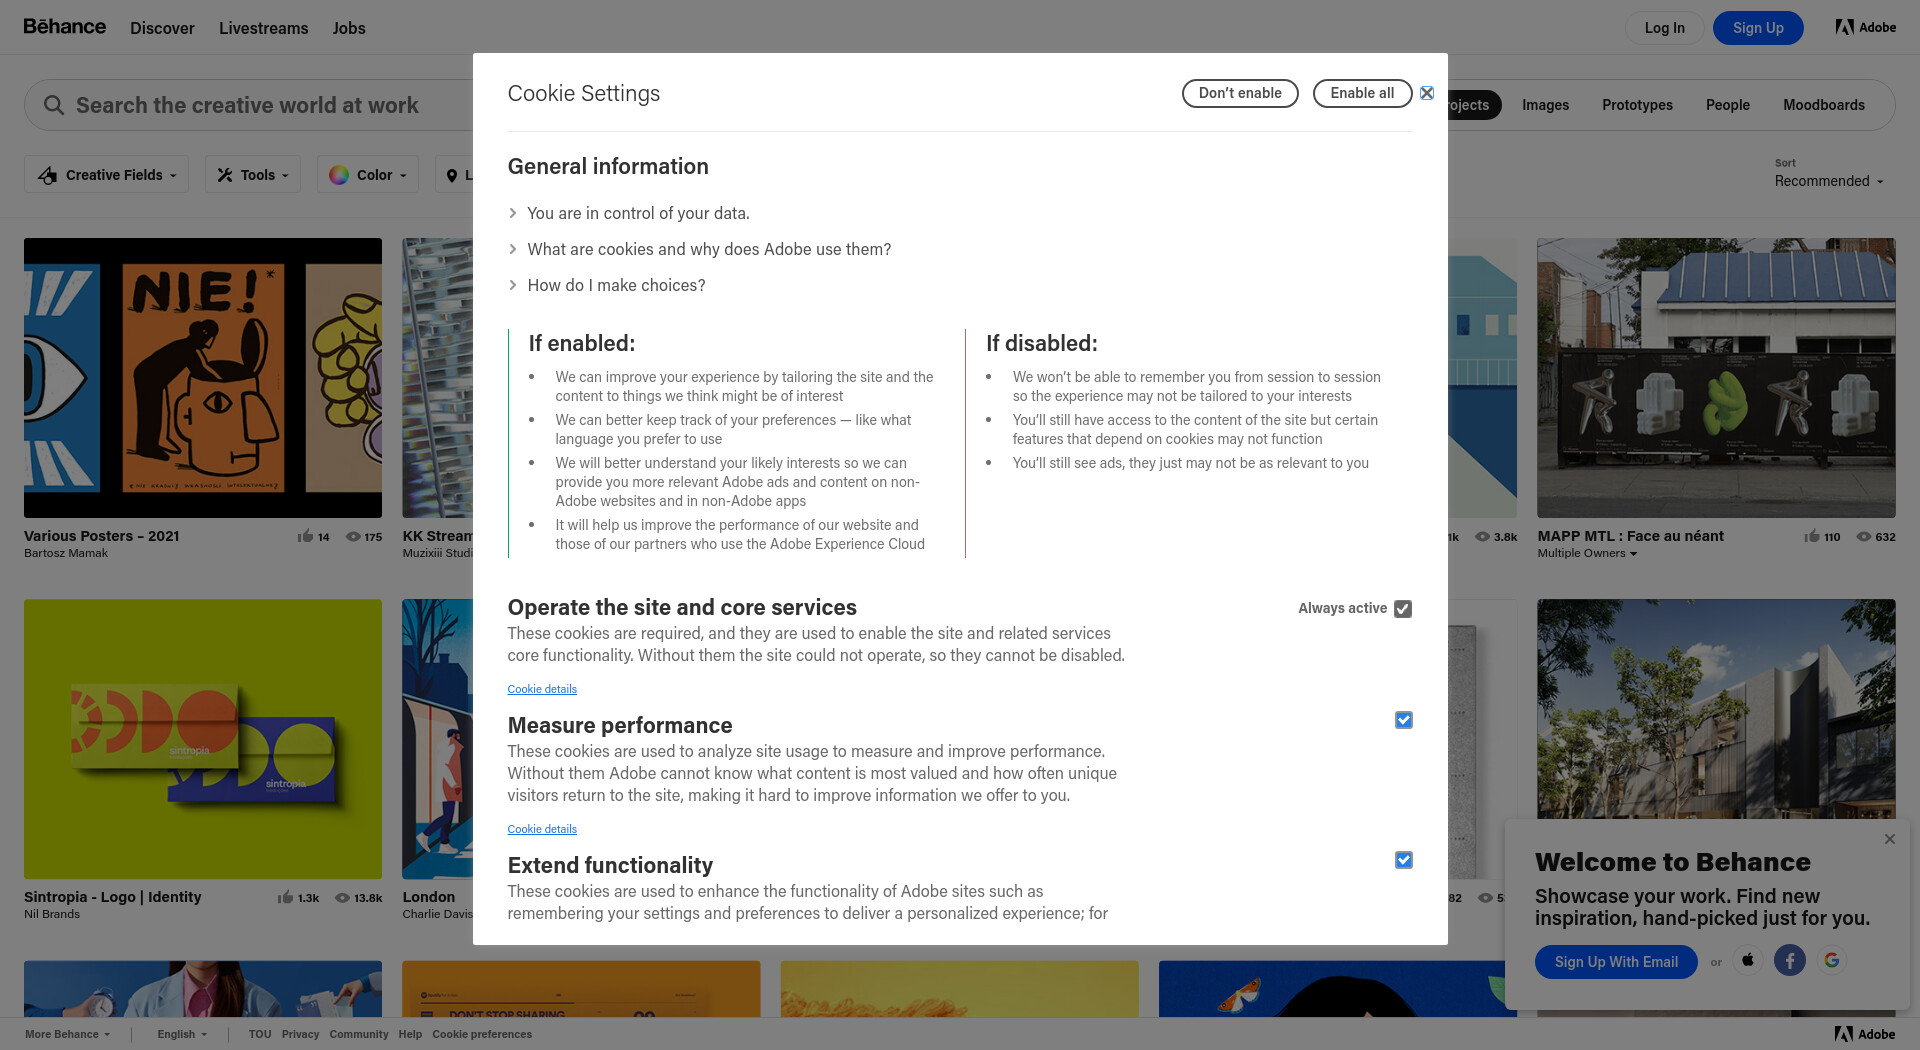
Task: Open Cookie details under Measure performance
Action: (542, 829)
